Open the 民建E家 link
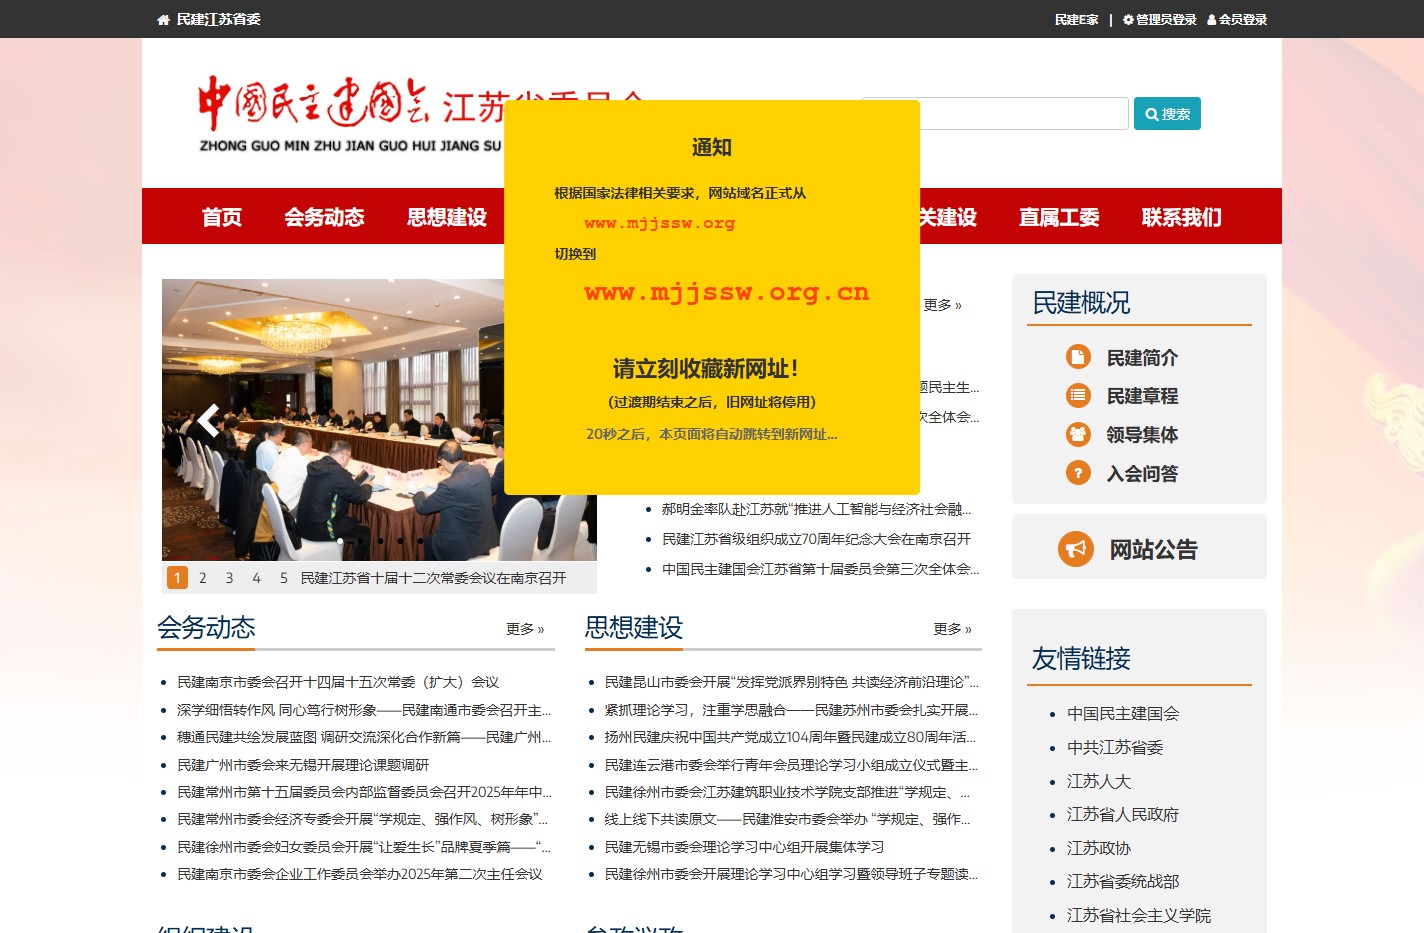The image size is (1424, 933). [x=1076, y=19]
